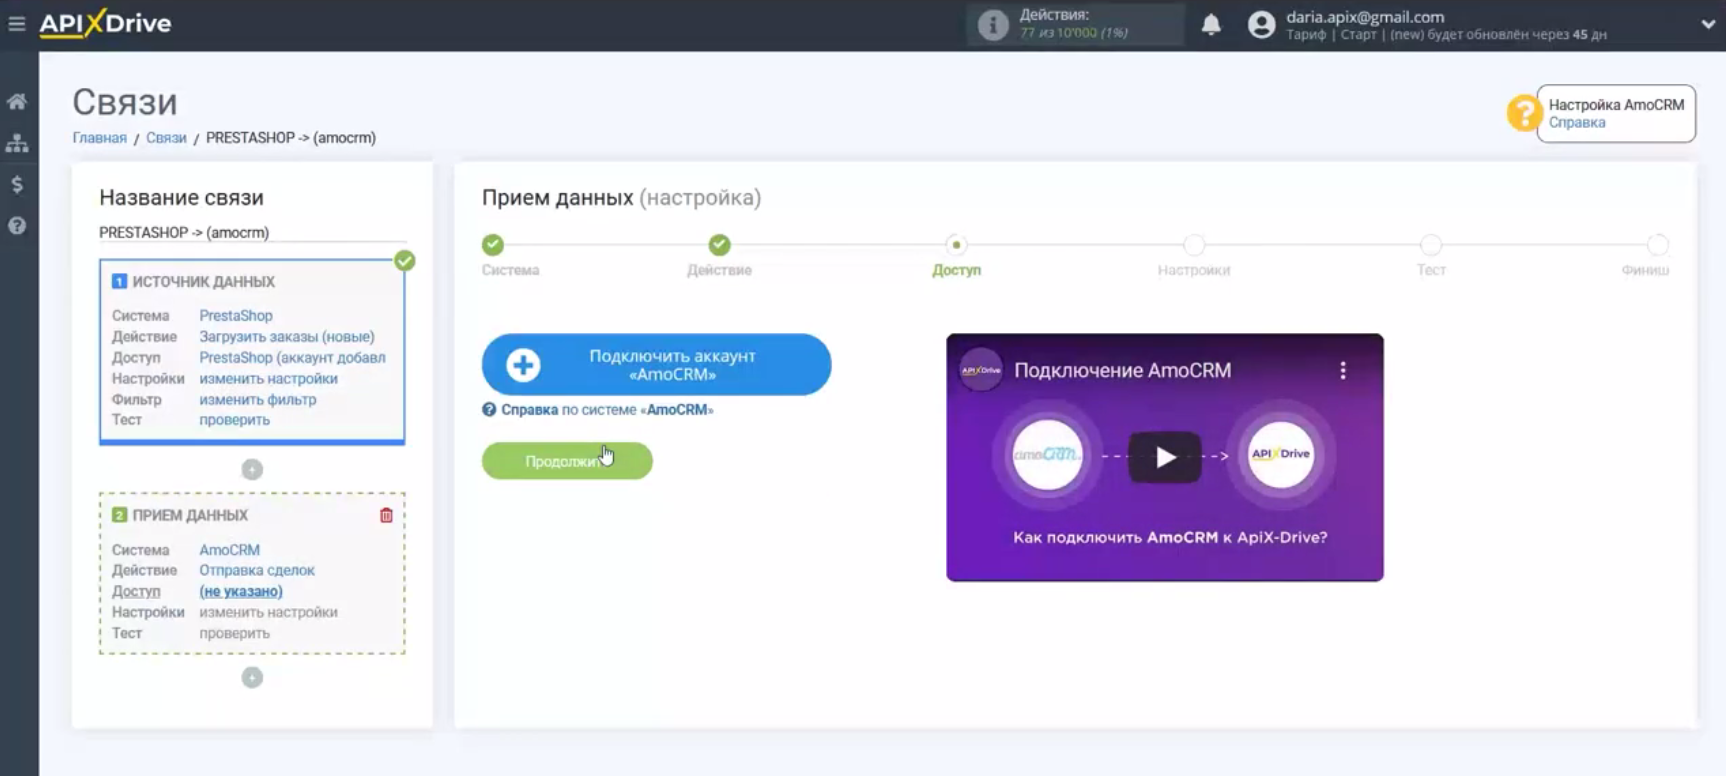This screenshot has height=776, width=1726.
Task: Click the Продолжить button
Action: [567, 461]
